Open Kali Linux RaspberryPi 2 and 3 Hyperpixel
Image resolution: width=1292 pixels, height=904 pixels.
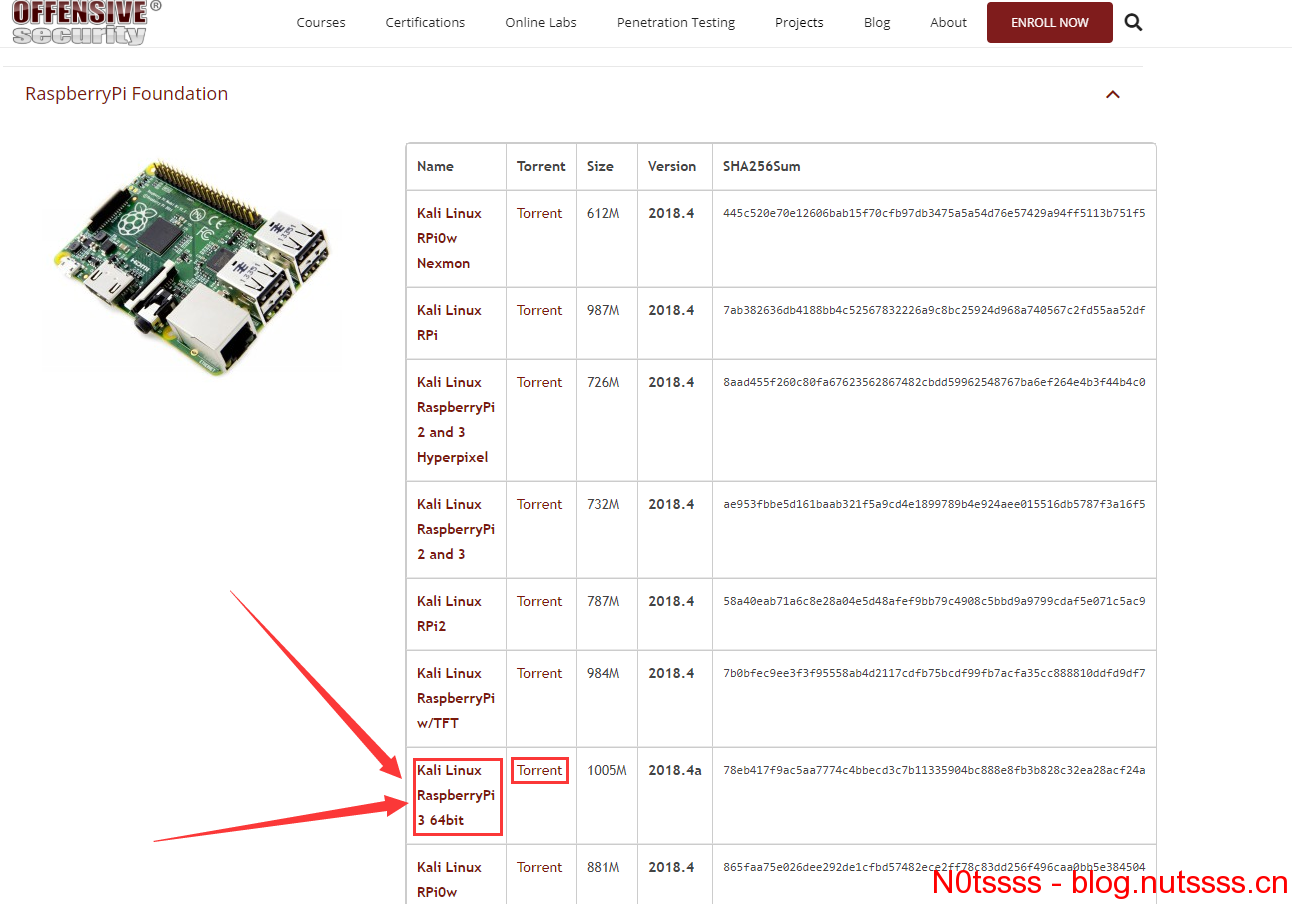click(456, 420)
